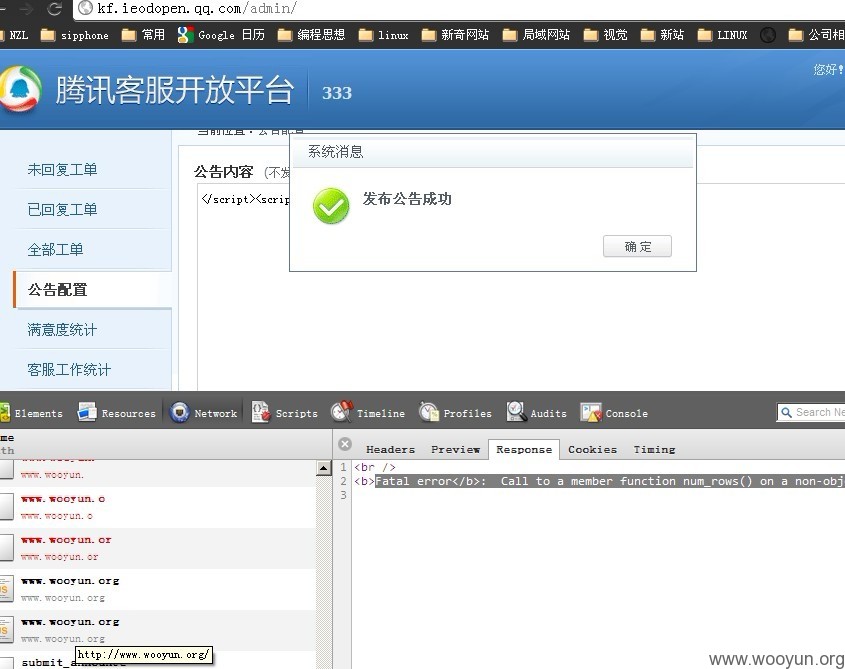Switch to the Preview tab
The height and width of the screenshot is (669, 845).
tap(455, 450)
